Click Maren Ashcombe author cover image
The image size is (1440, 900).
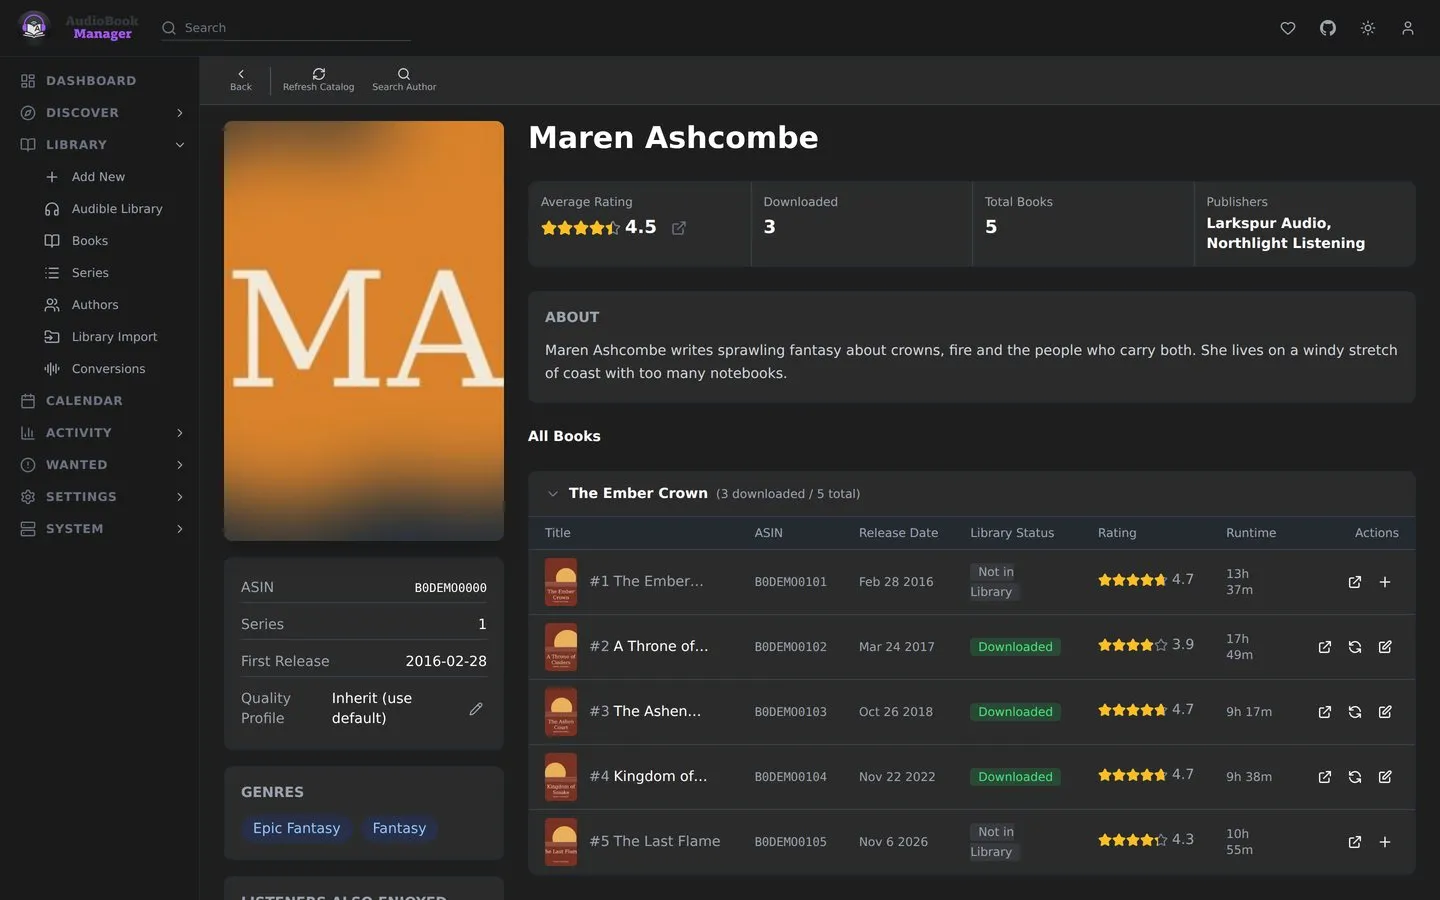[364, 331]
